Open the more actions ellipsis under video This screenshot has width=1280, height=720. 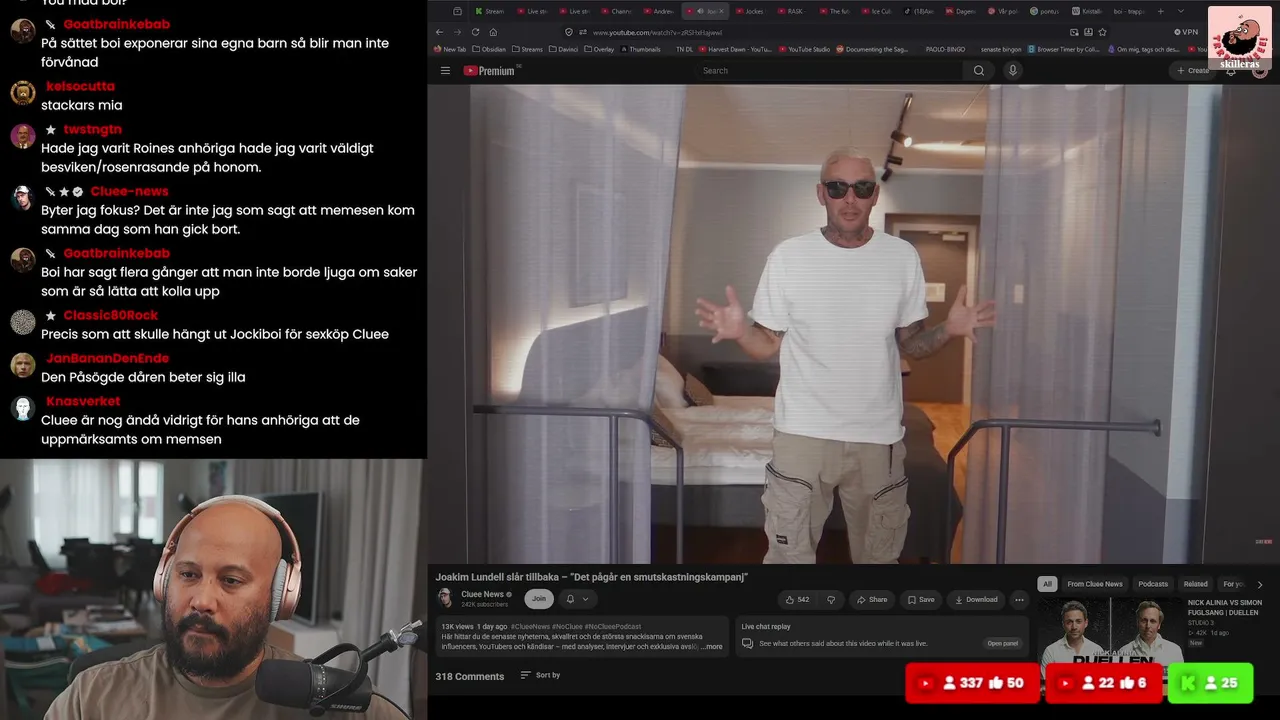pos(1019,600)
